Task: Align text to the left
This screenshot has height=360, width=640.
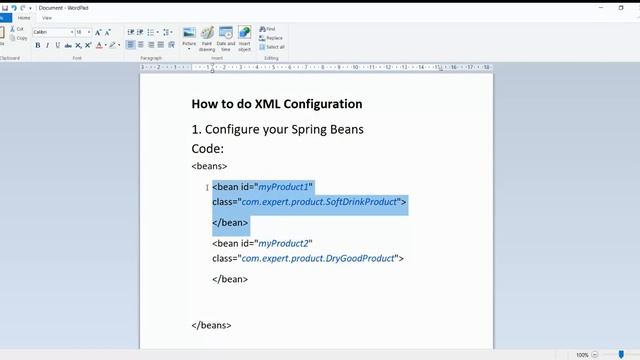Action: tap(131, 44)
